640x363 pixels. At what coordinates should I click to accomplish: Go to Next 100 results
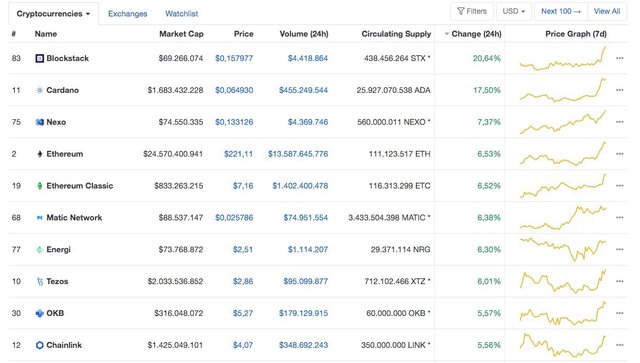(561, 11)
